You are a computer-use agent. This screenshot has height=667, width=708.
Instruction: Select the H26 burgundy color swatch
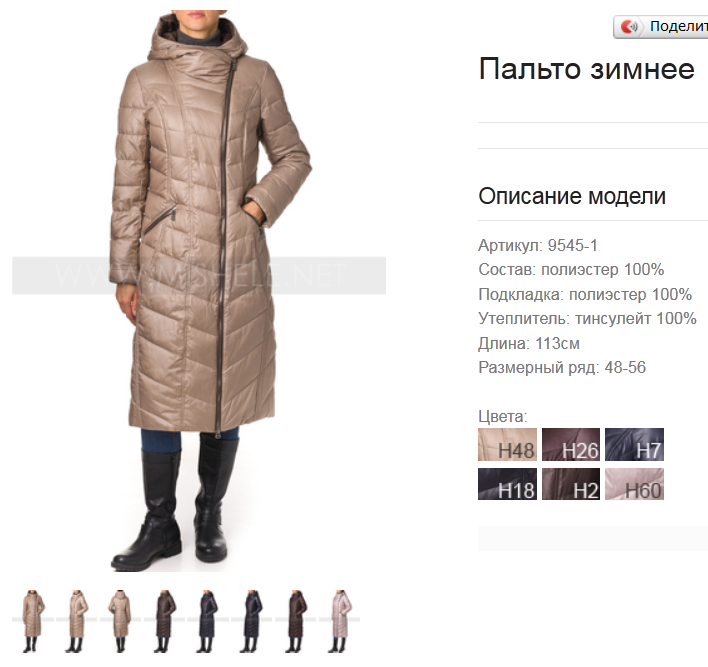pos(571,444)
